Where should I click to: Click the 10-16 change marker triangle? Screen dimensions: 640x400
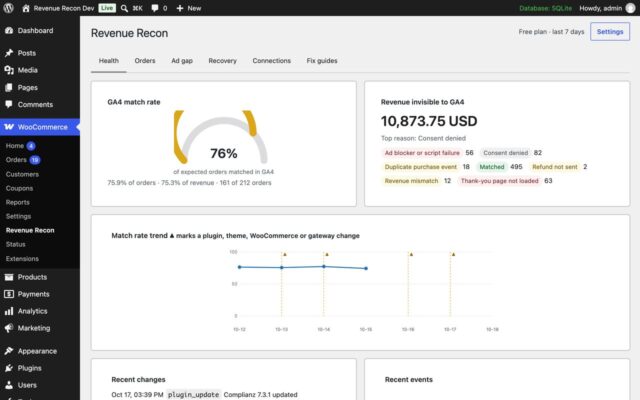[411, 254]
